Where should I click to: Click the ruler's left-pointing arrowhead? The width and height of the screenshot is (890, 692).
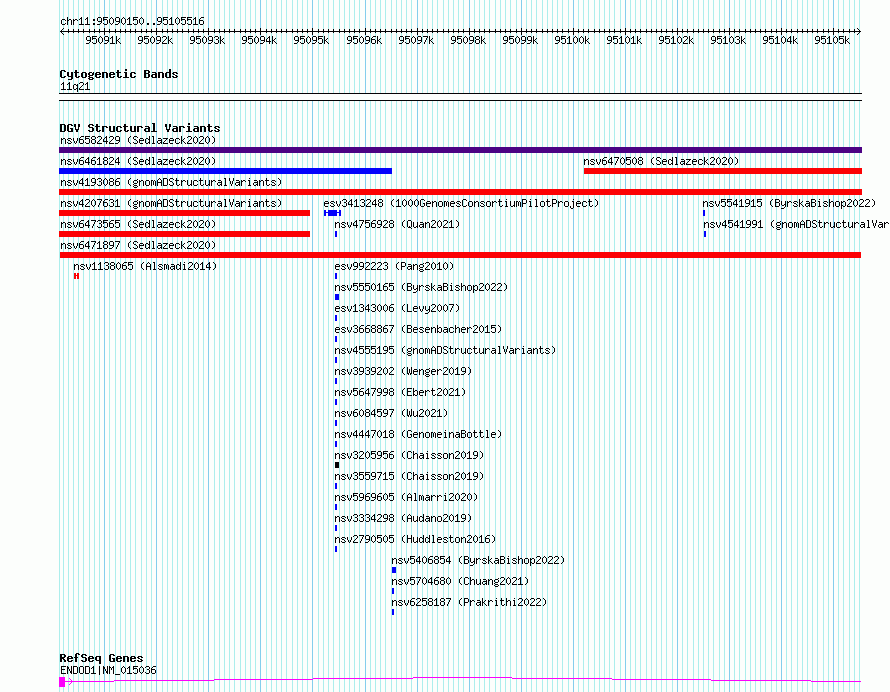(62, 32)
